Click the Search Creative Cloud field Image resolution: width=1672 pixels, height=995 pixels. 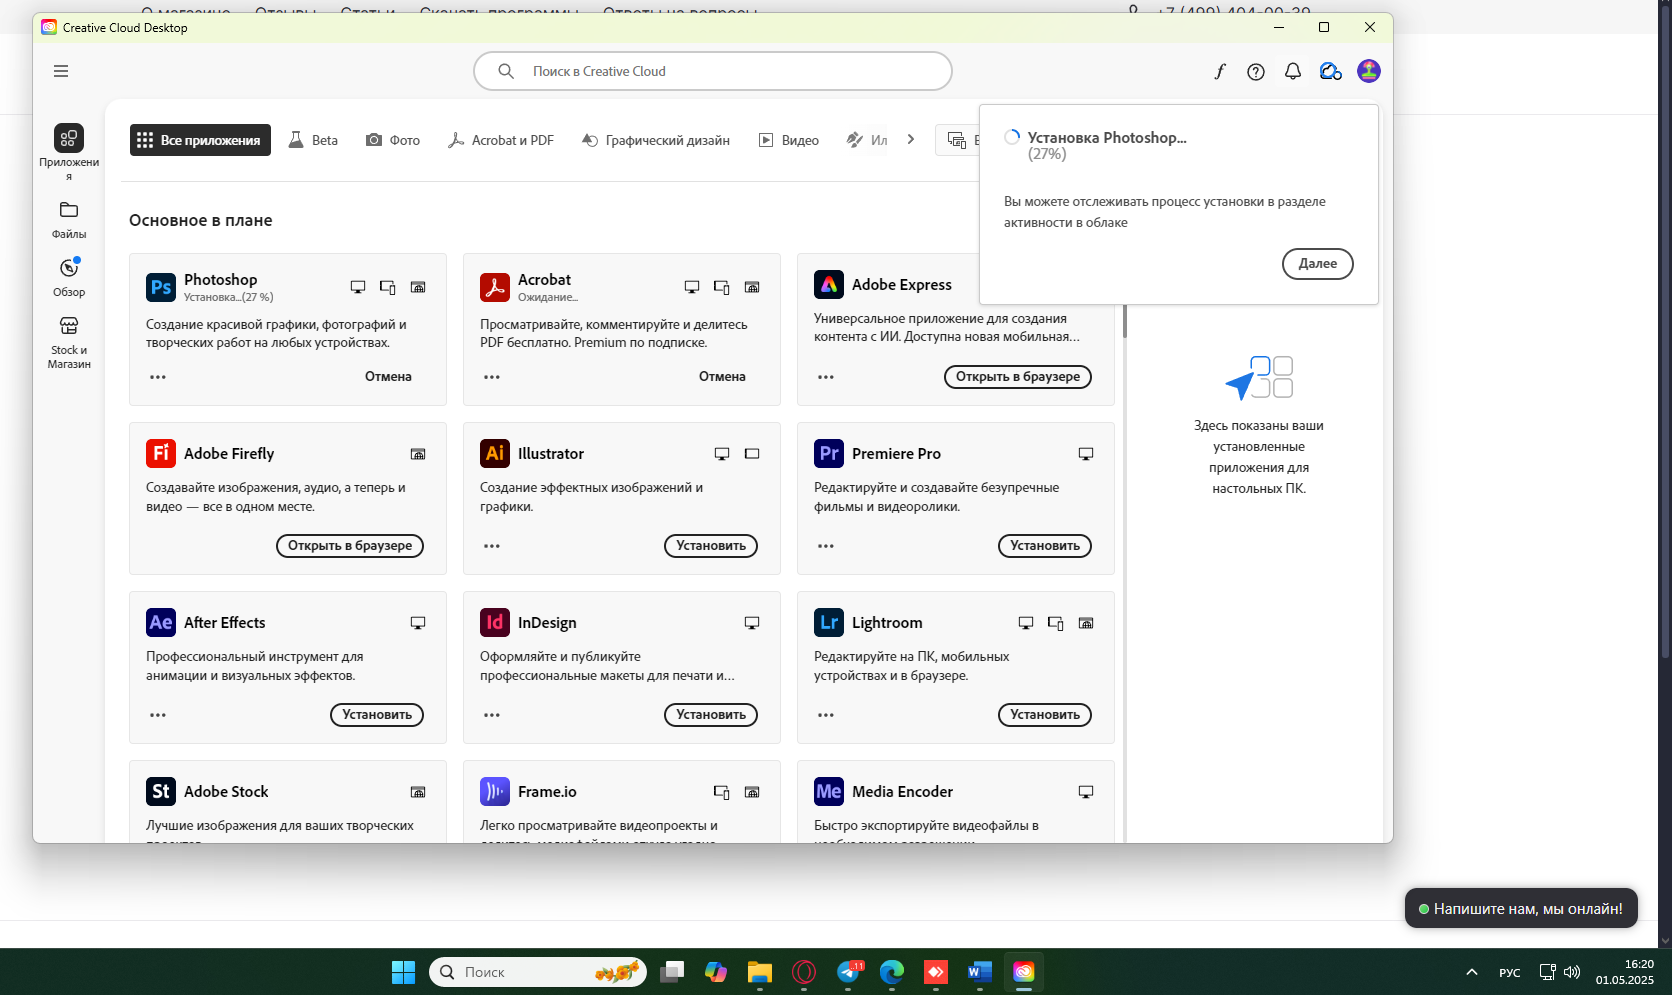(713, 71)
